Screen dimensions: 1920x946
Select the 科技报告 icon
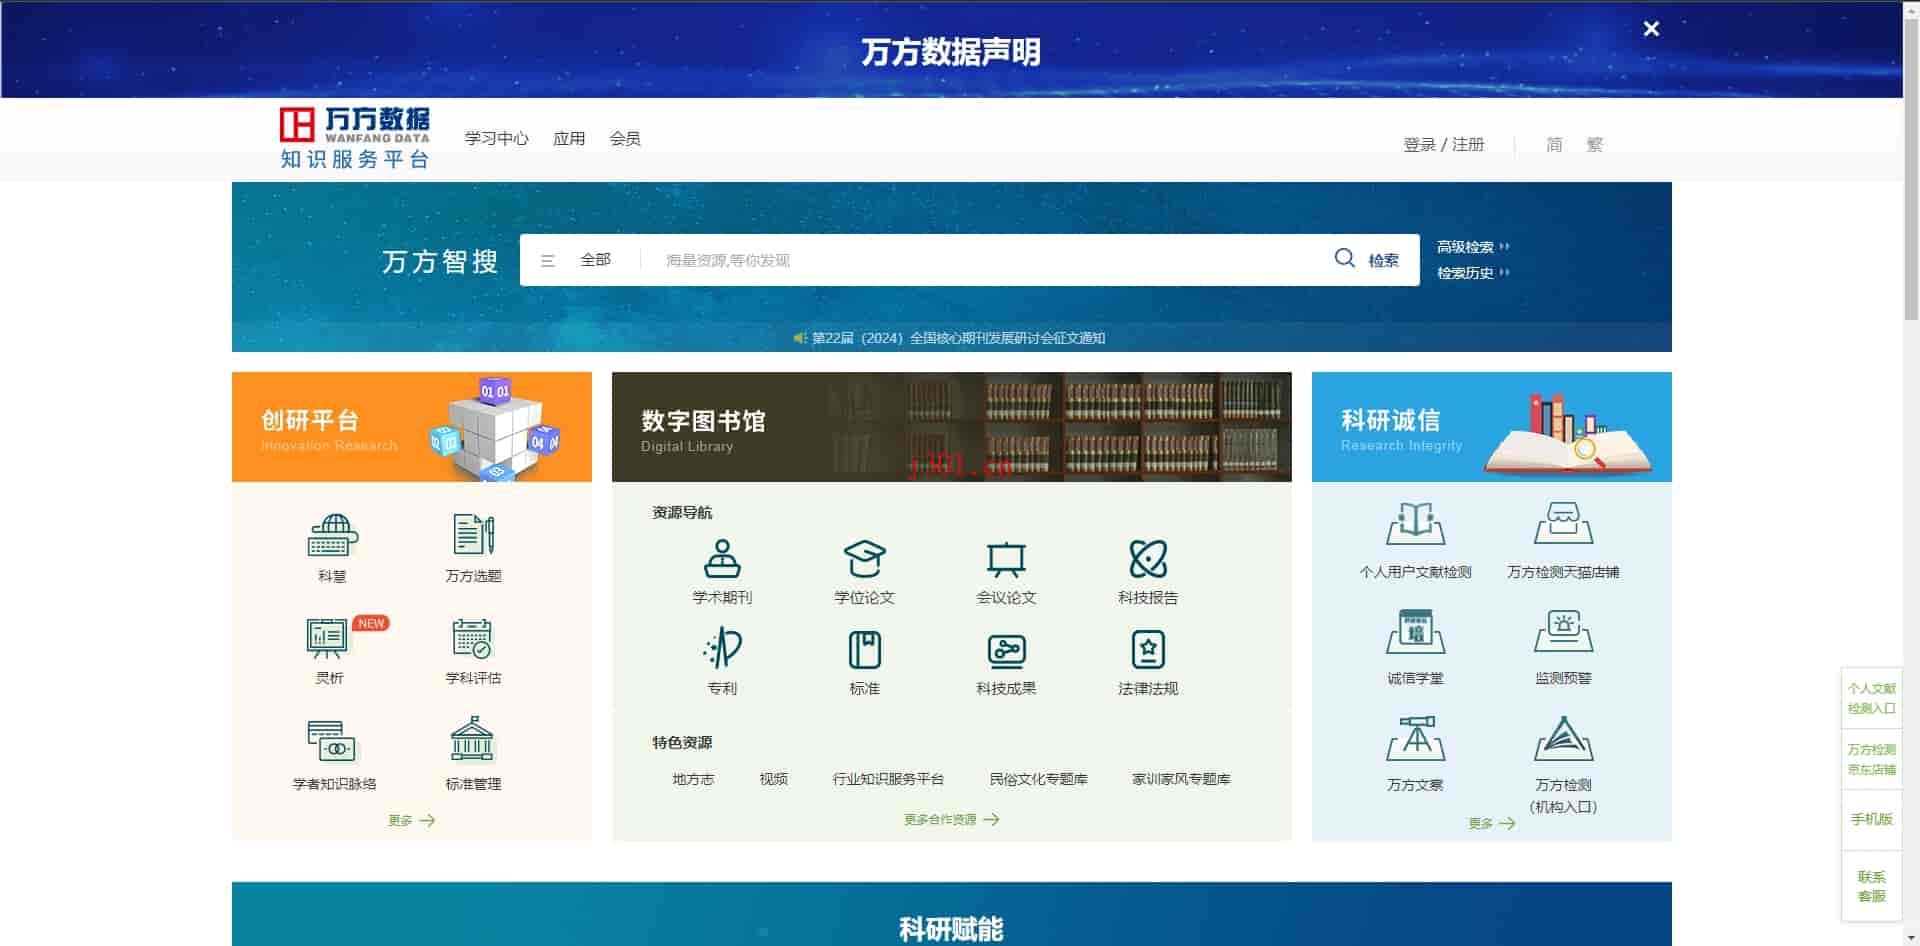(x=1148, y=559)
